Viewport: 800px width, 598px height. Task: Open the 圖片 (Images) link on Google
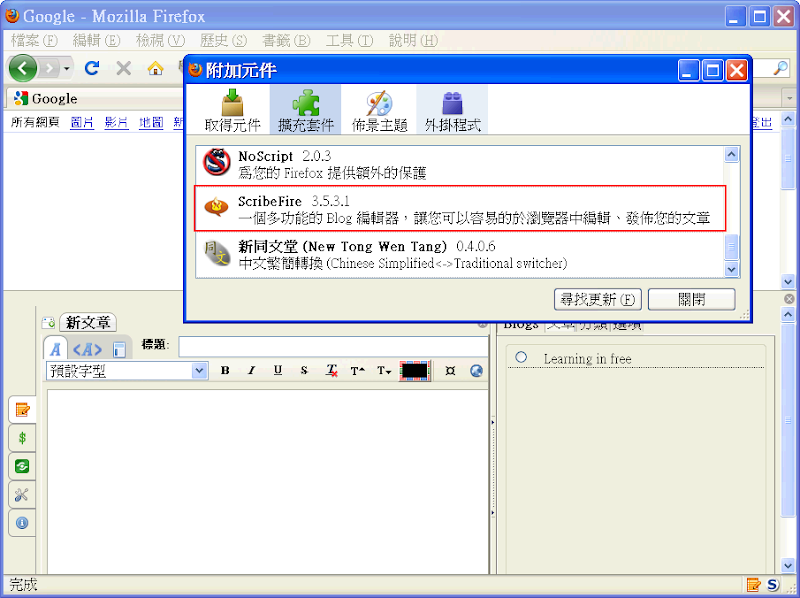(82, 122)
